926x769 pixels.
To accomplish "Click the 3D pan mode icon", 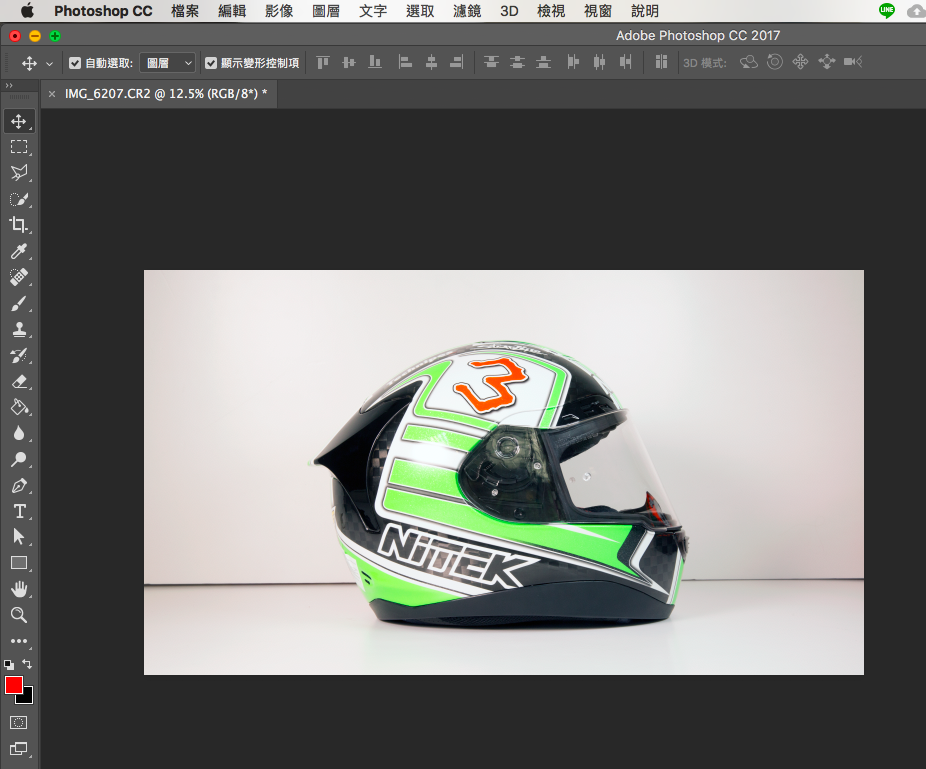I will (x=800, y=62).
